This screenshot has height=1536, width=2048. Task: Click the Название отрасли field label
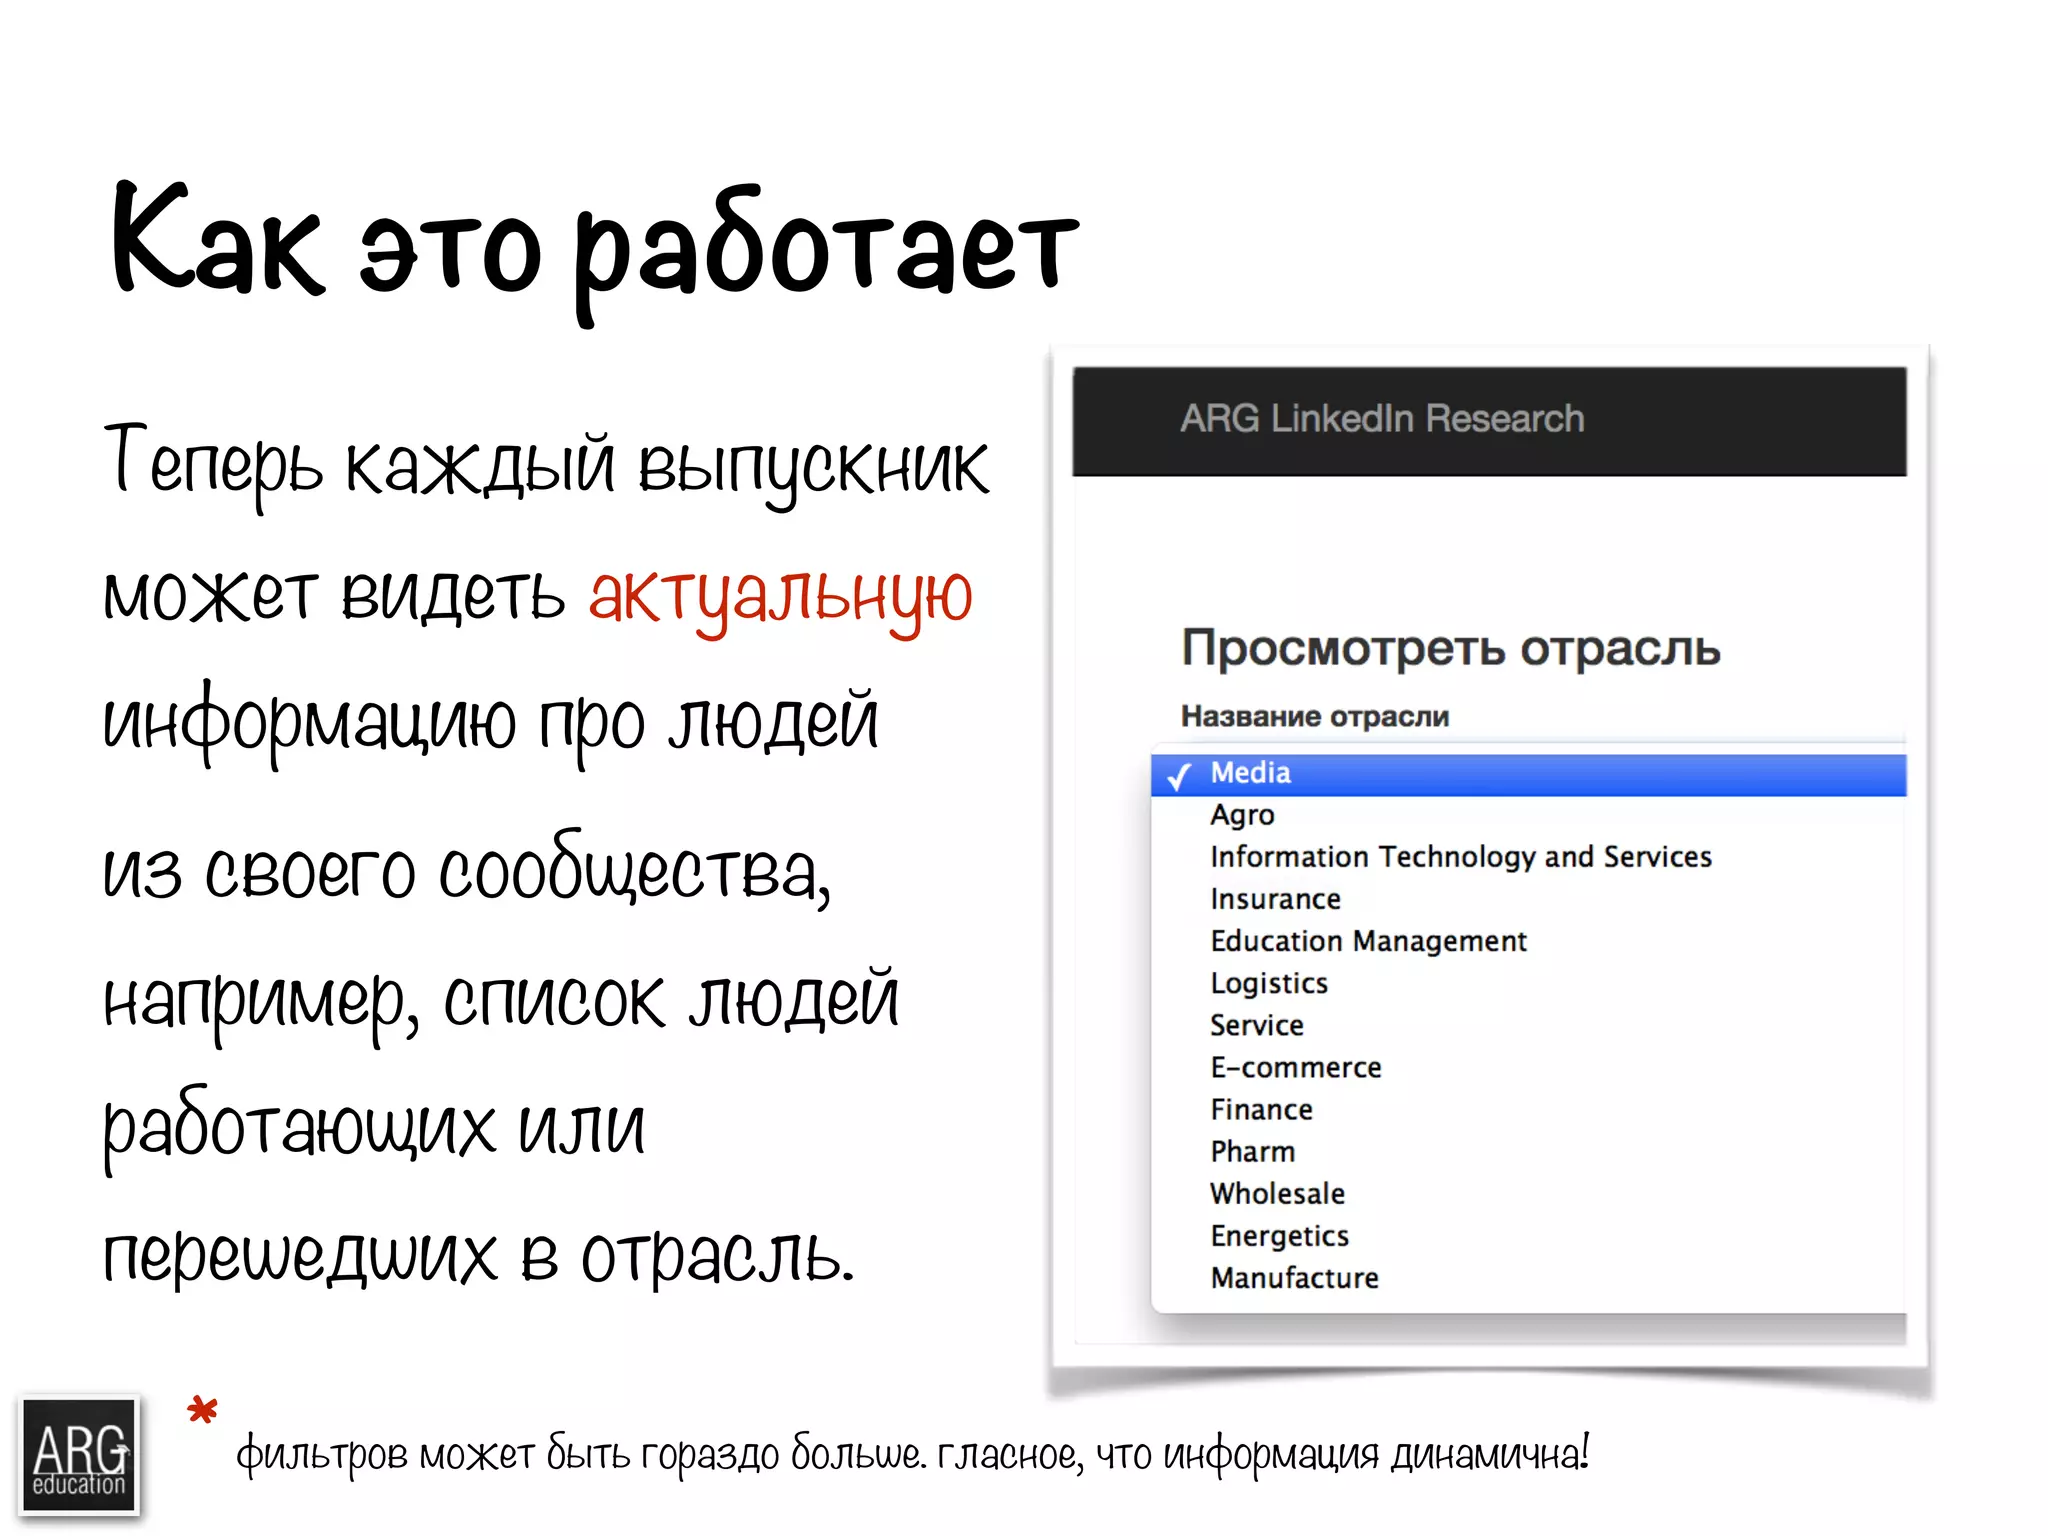[1315, 716]
